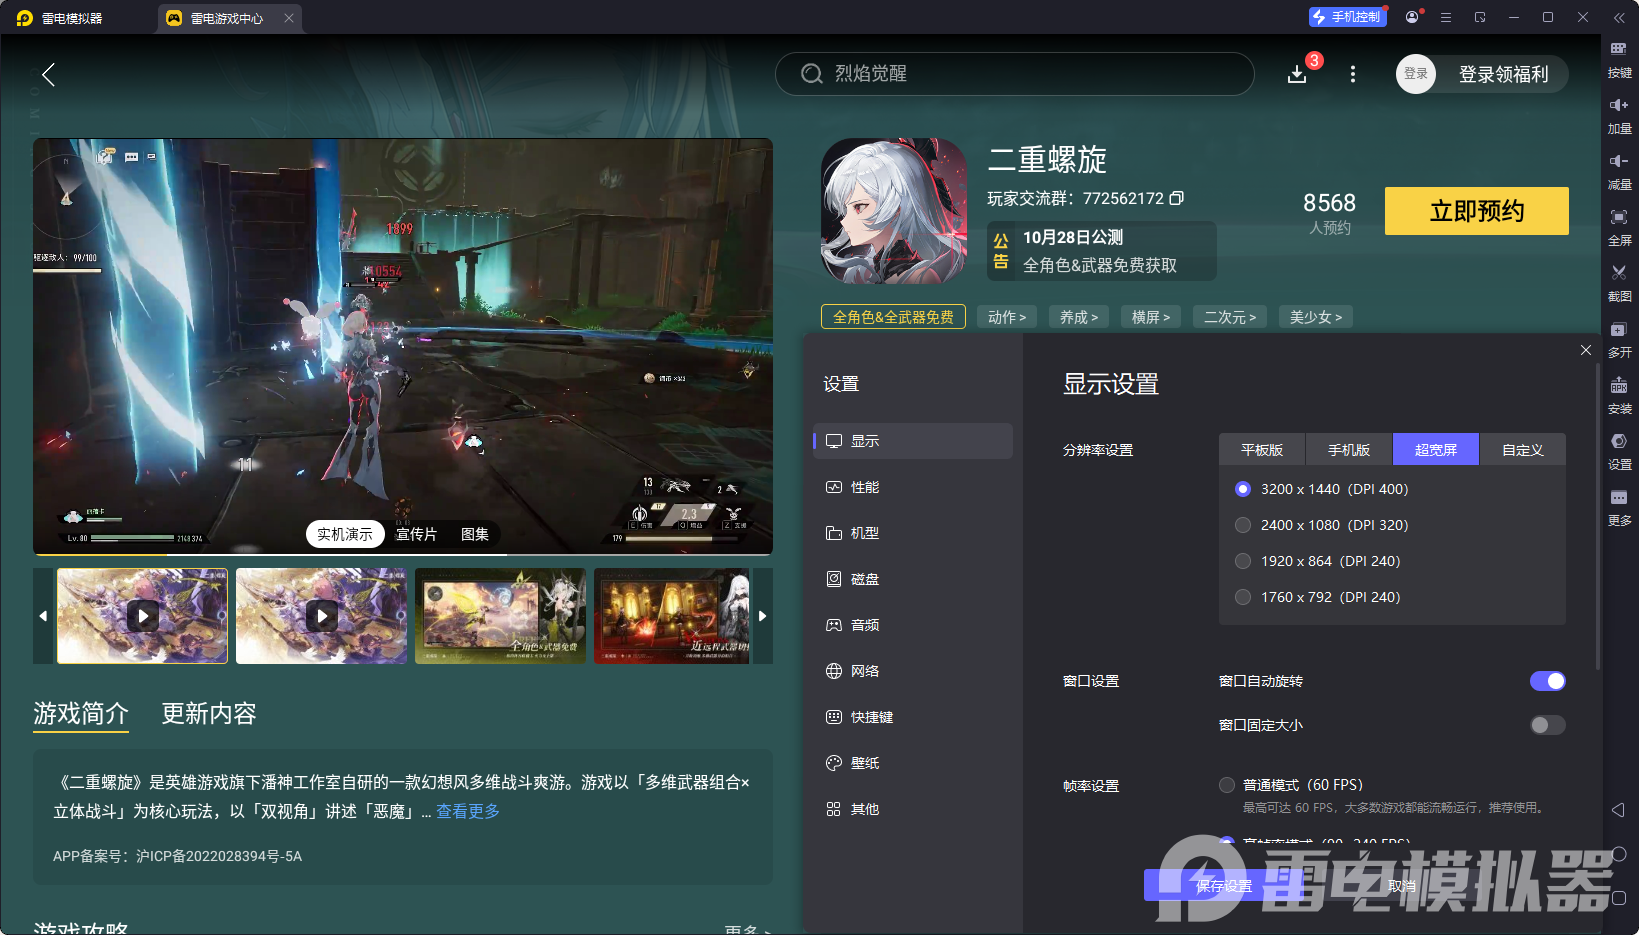Click the right carousel arrow for screenshots
Screen dimensions: 1639x935
tap(762, 616)
